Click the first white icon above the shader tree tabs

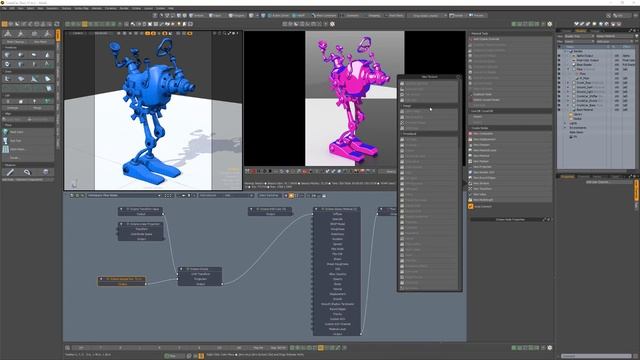(x=576, y=24)
